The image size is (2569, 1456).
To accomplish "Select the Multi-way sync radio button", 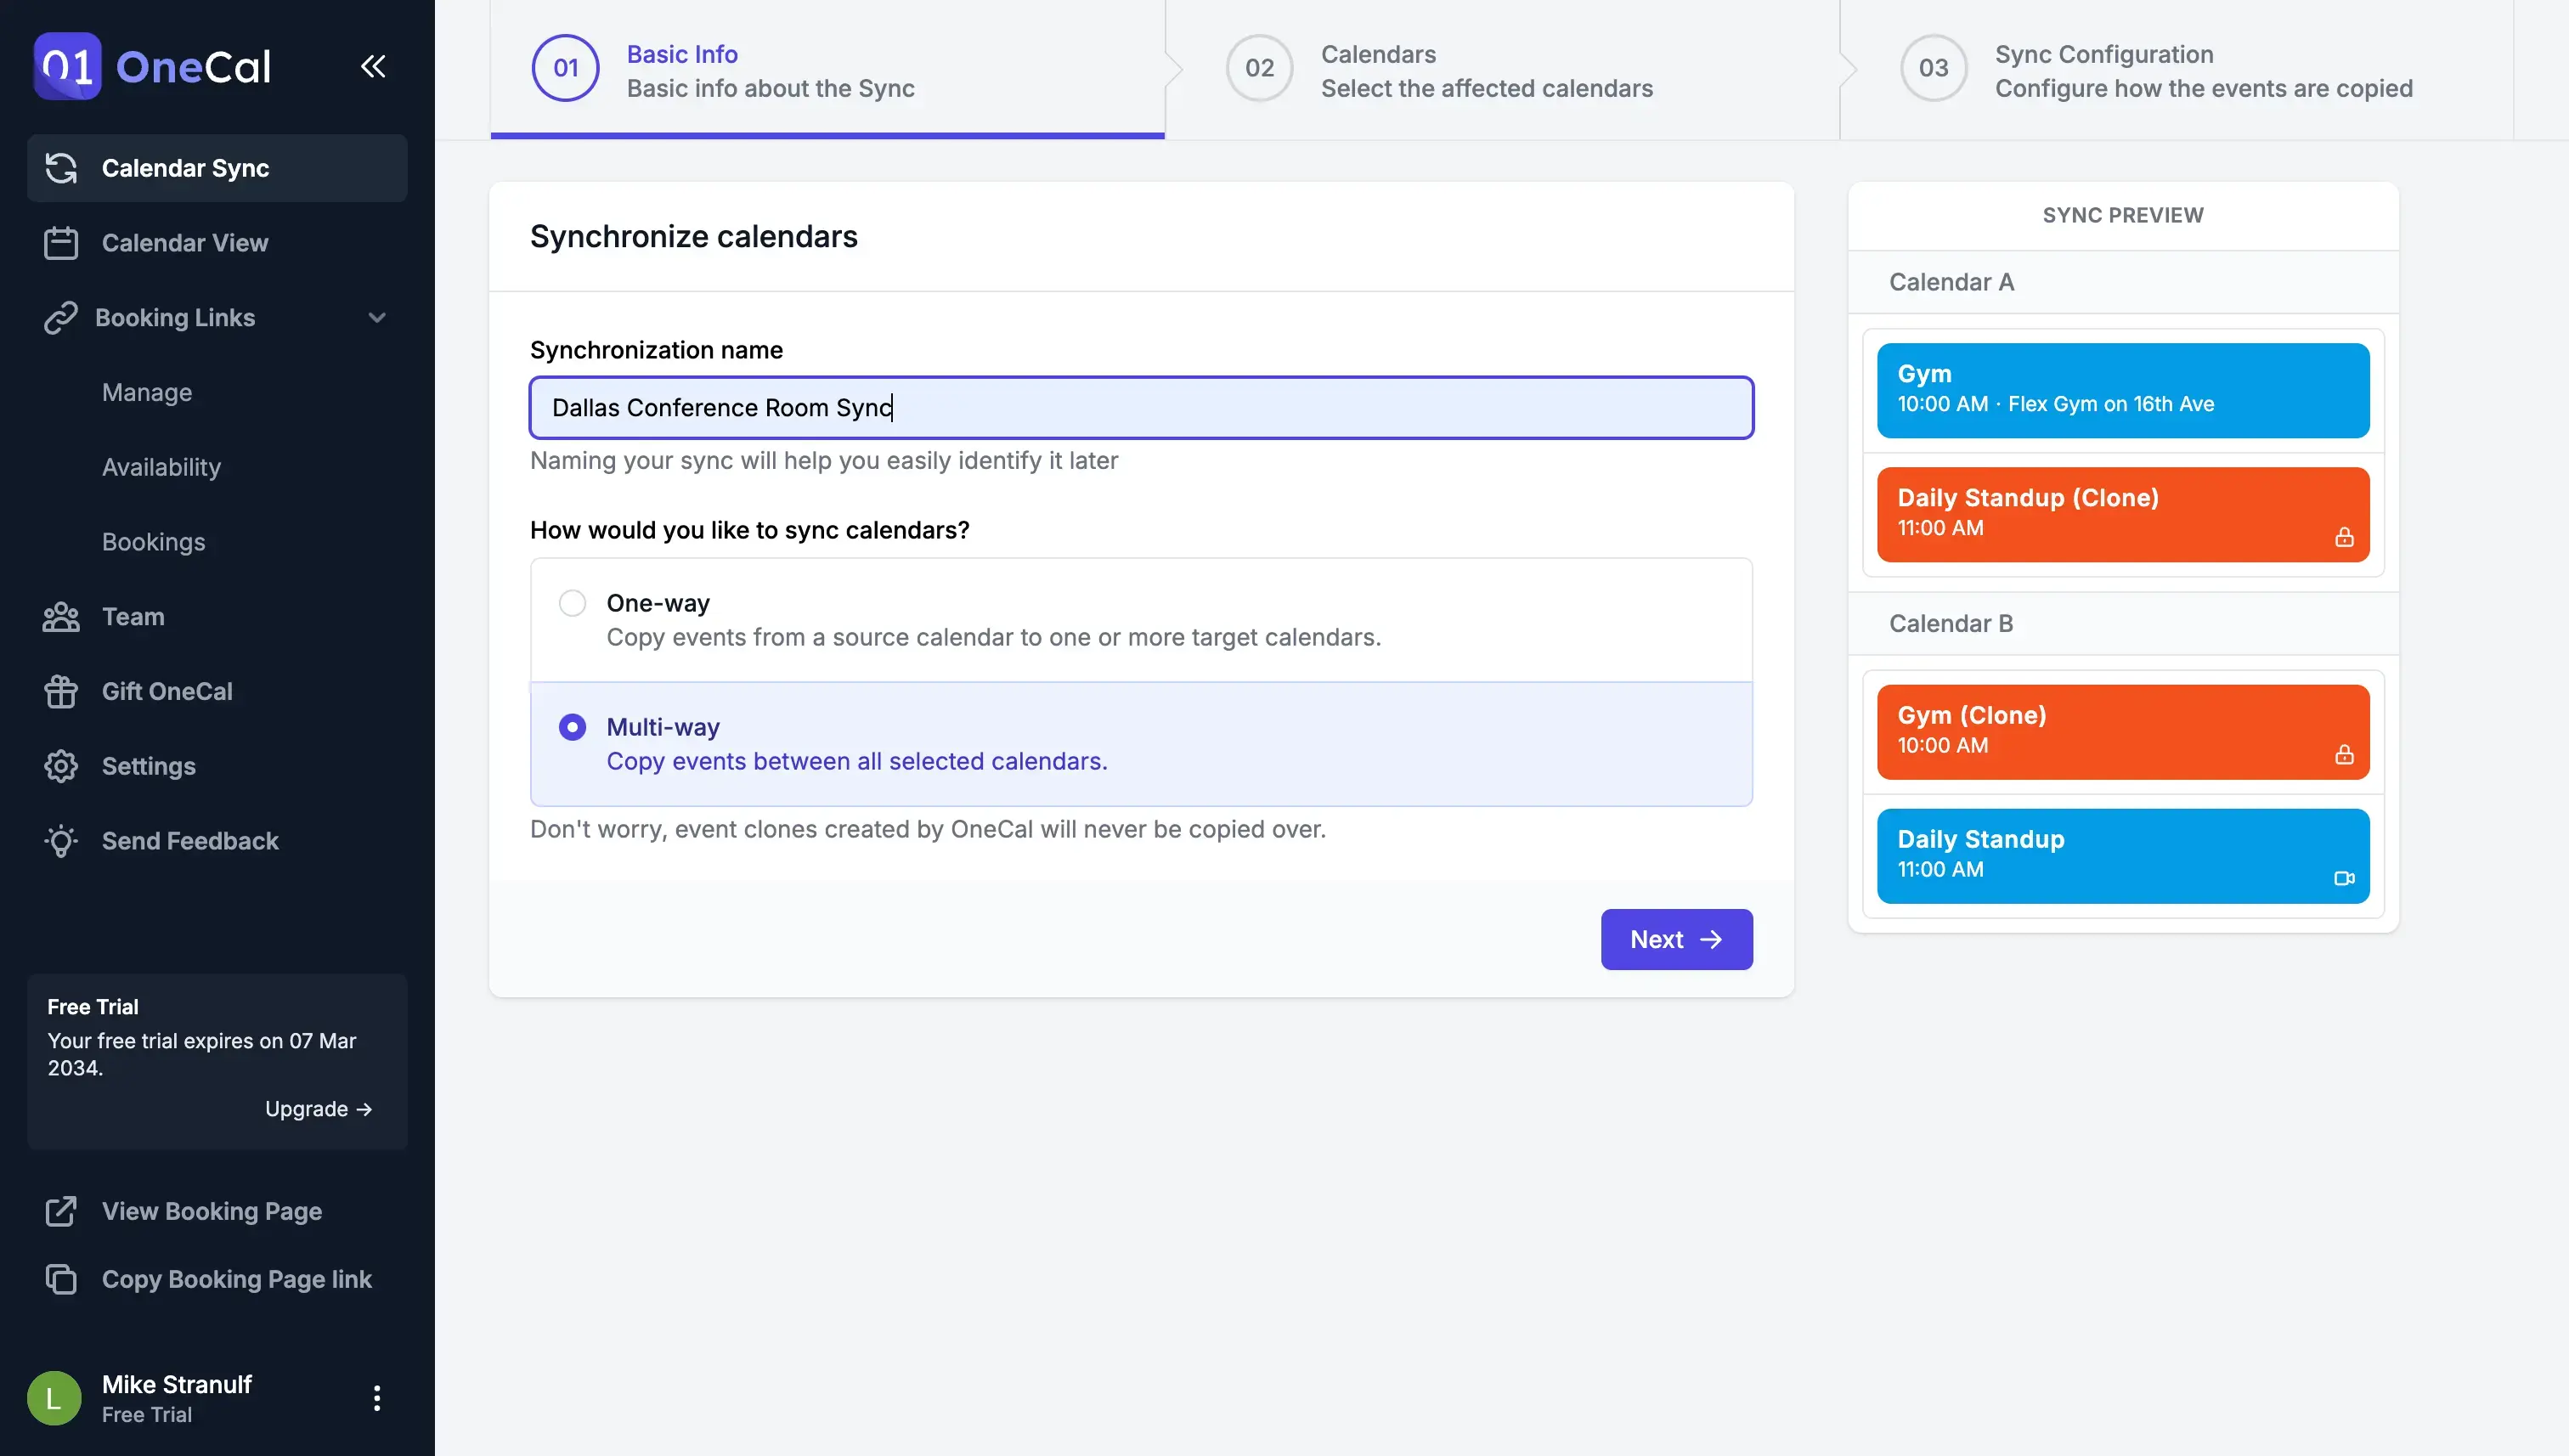I will pos(570,727).
